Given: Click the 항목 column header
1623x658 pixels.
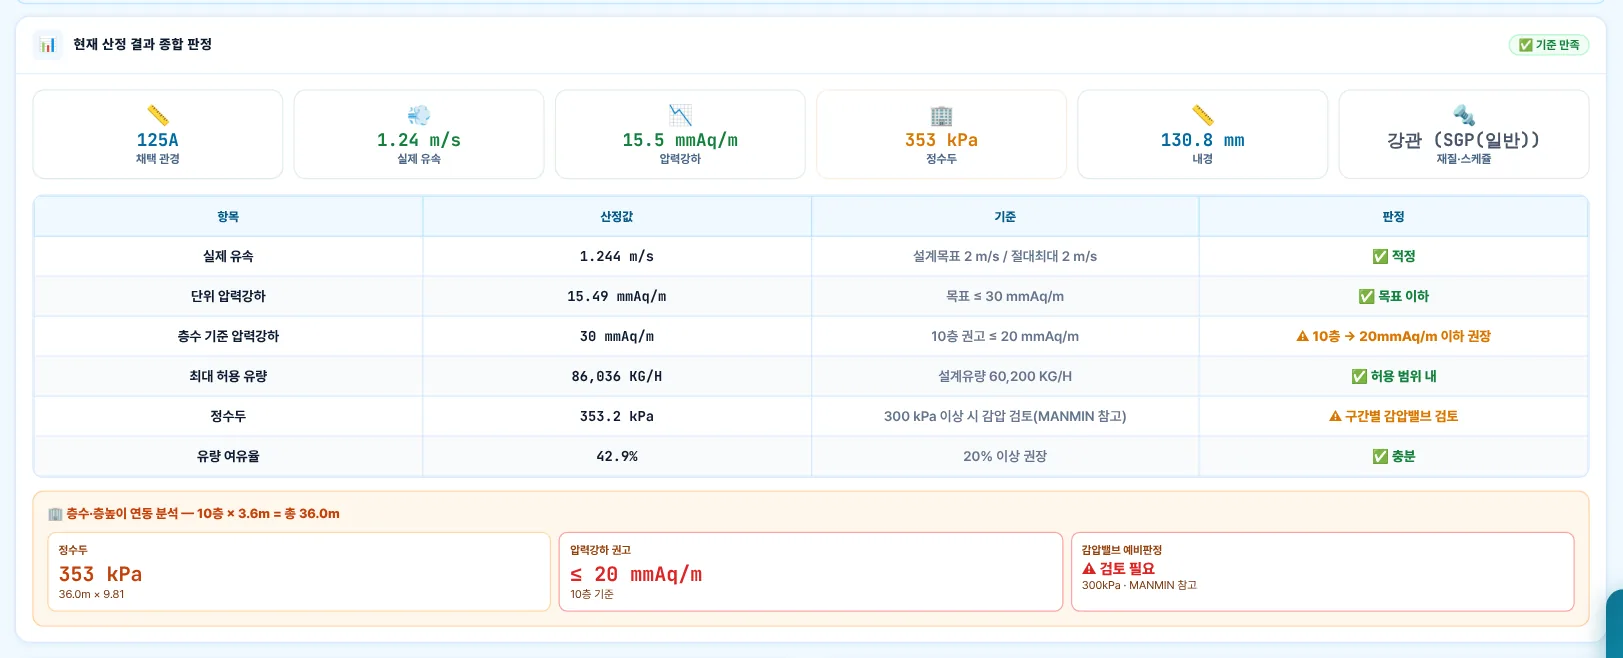Looking at the screenshot, I should pyautogui.click(x=228, y=217).
